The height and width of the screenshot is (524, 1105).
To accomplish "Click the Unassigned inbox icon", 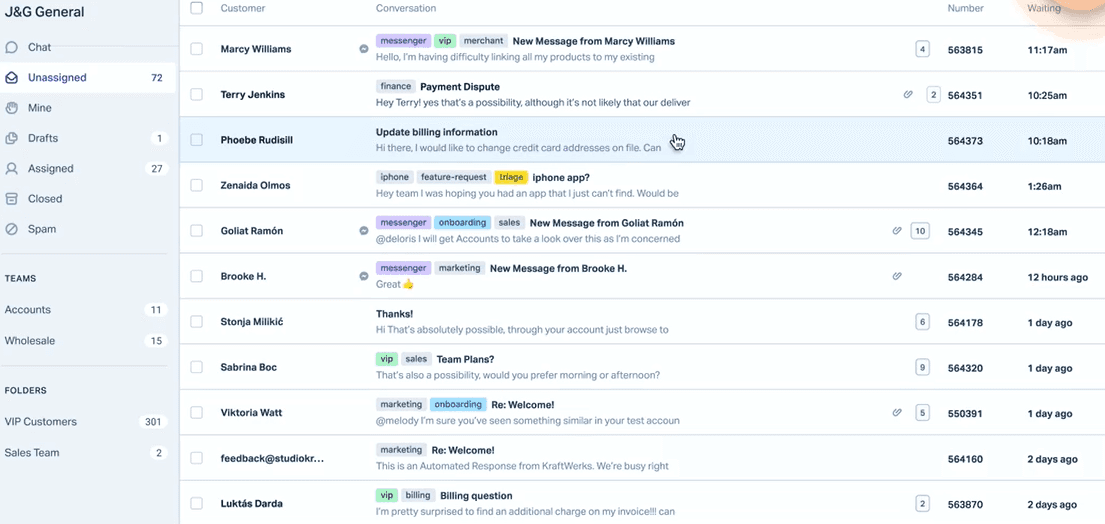I will 11,78.
